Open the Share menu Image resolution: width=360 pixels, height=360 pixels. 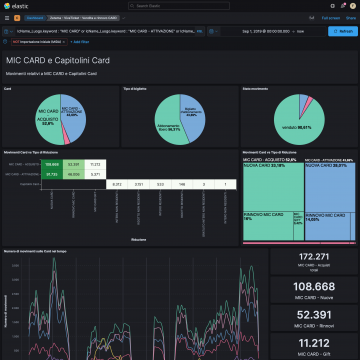coord(351,18)
